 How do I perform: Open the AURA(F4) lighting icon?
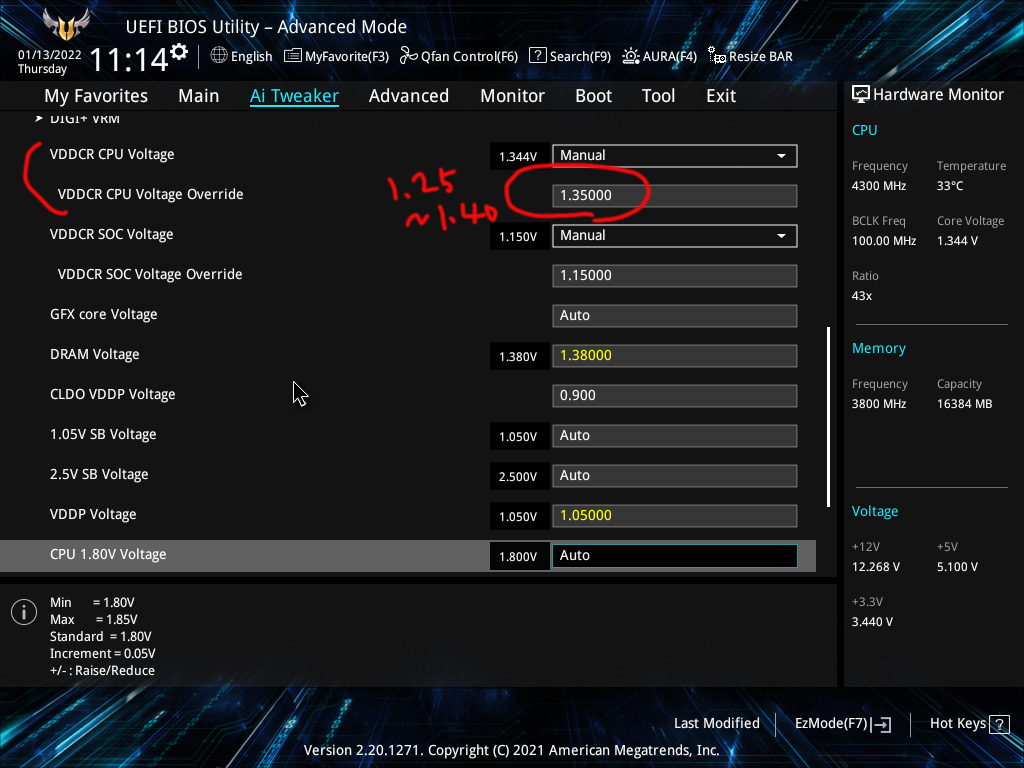(630, 56)
